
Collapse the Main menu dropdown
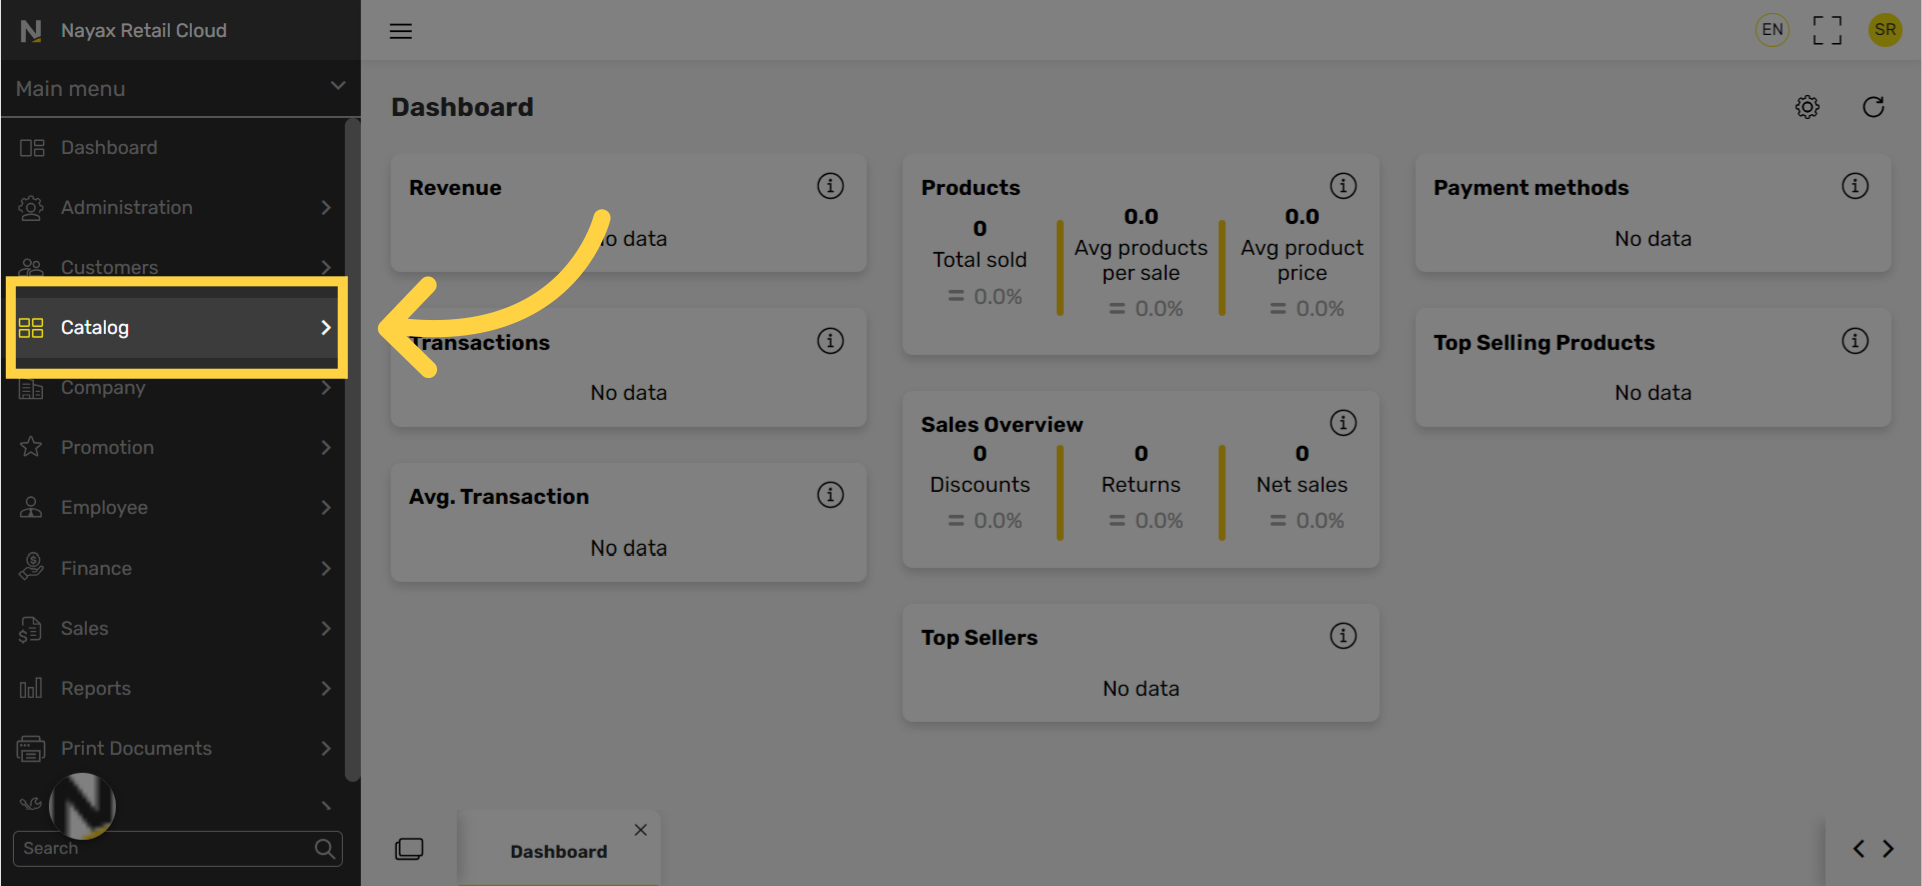[338, 87]
